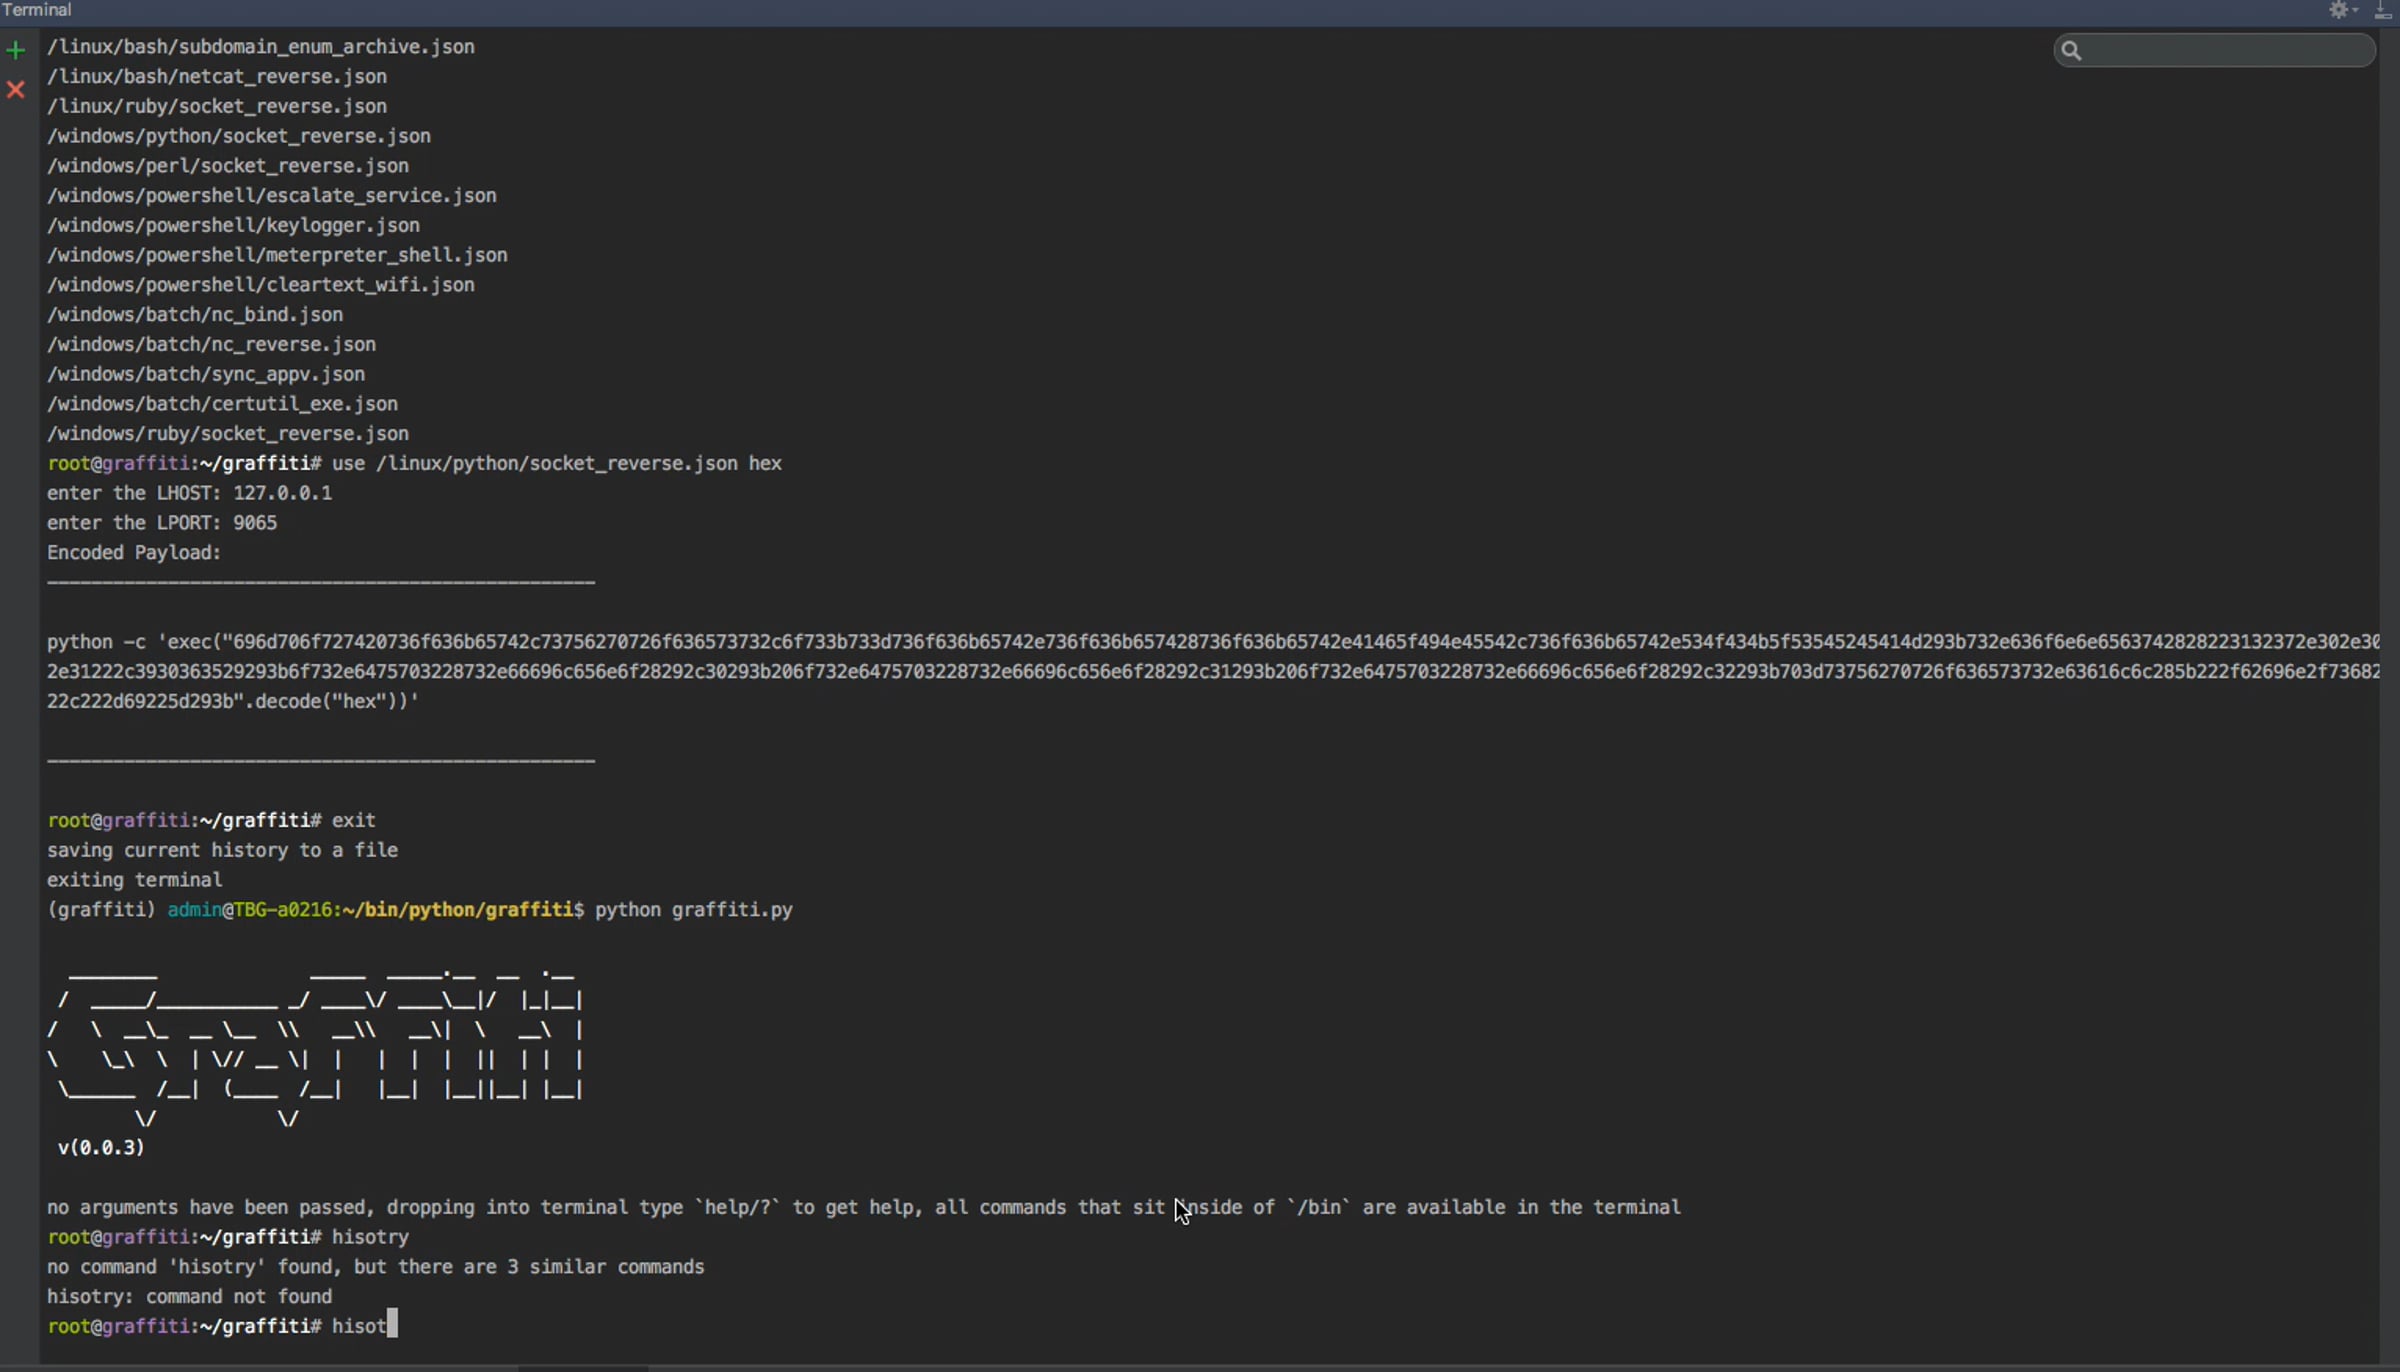
Task: Select the Terminal panel title
Action: [36, 10]
